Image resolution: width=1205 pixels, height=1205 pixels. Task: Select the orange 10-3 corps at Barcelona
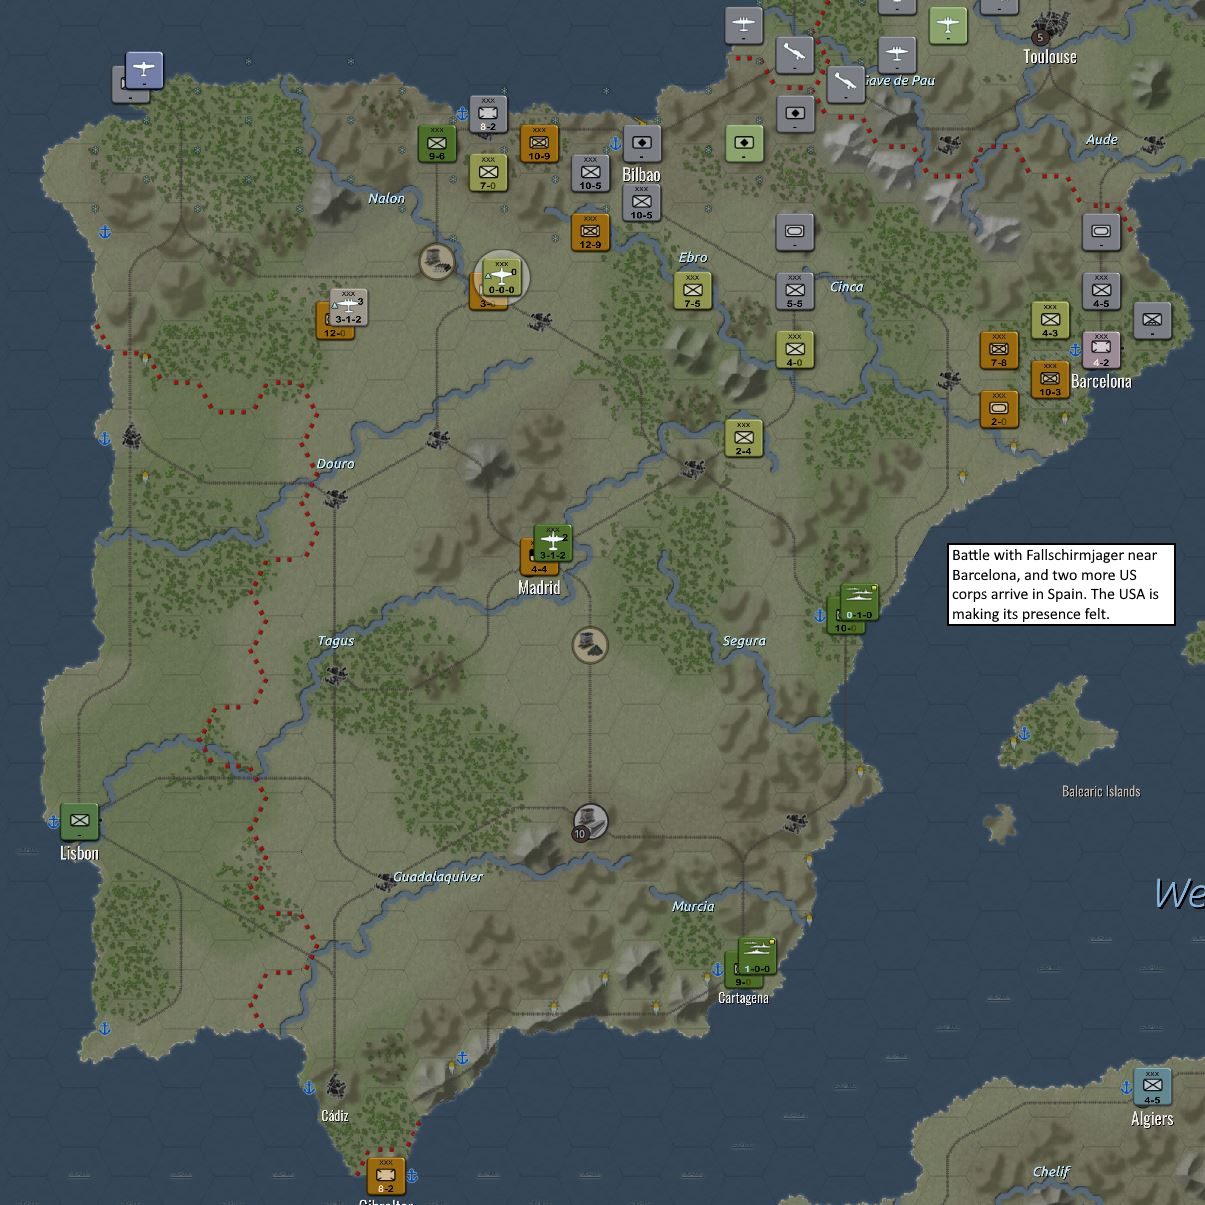[x=1049, y=379]
